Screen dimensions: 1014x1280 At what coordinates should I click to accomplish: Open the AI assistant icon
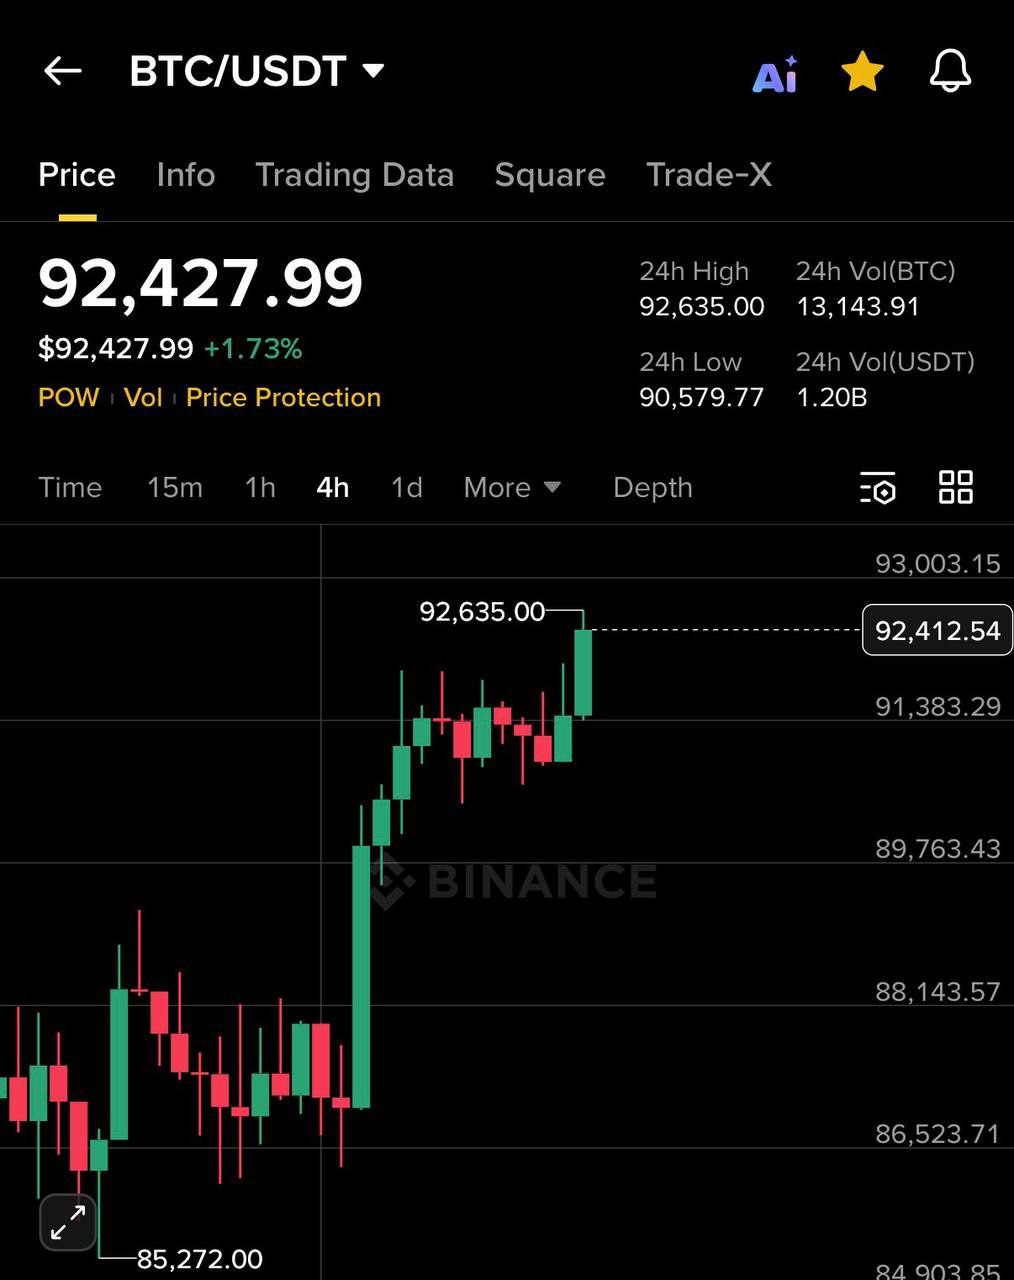tap(774, 73)
